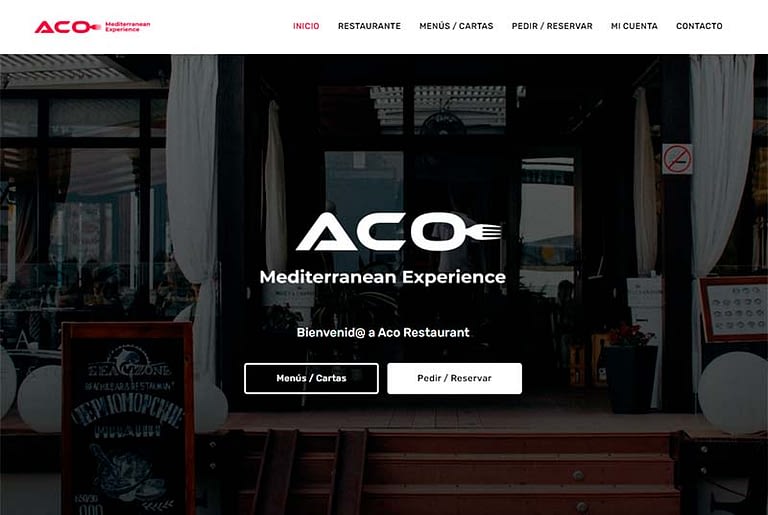Image resolution: width=768 pixels, height=515 pixels.
Task: Click the white Pedir / Reservar button
Action: [x=454, y=378]
